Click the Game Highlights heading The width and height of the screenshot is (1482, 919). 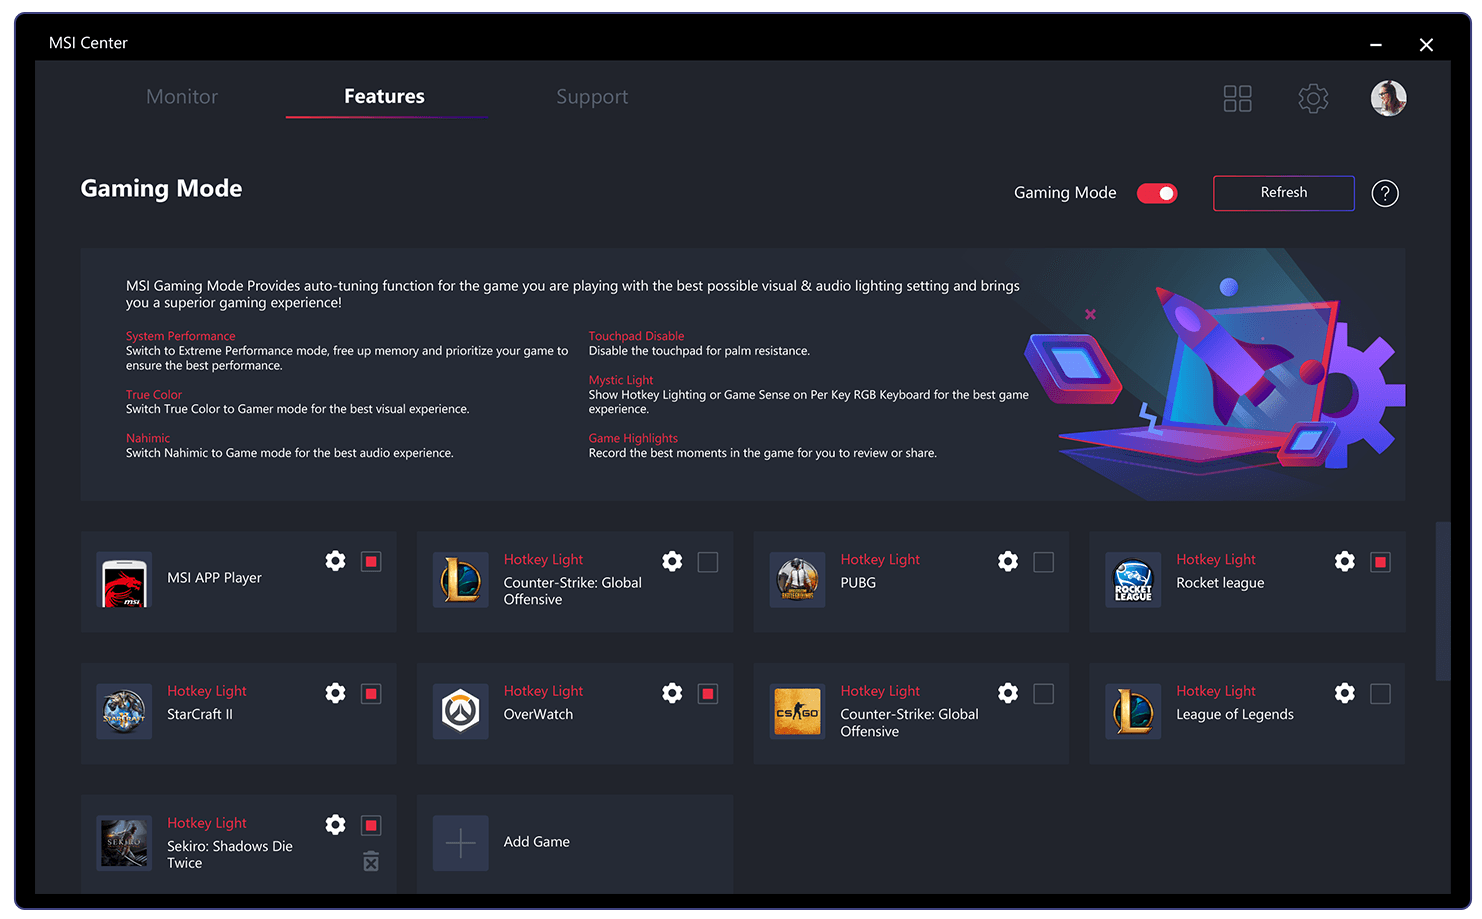click(x=633, y=438)
